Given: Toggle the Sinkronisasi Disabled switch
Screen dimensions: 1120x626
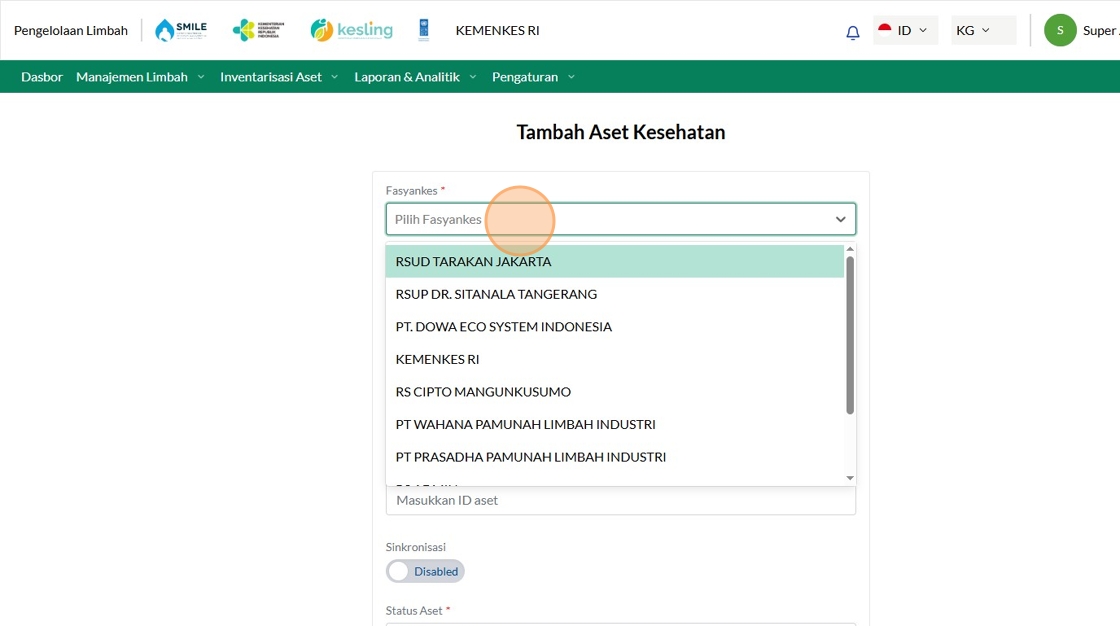Looking at the screenshot, I should 425,571.
